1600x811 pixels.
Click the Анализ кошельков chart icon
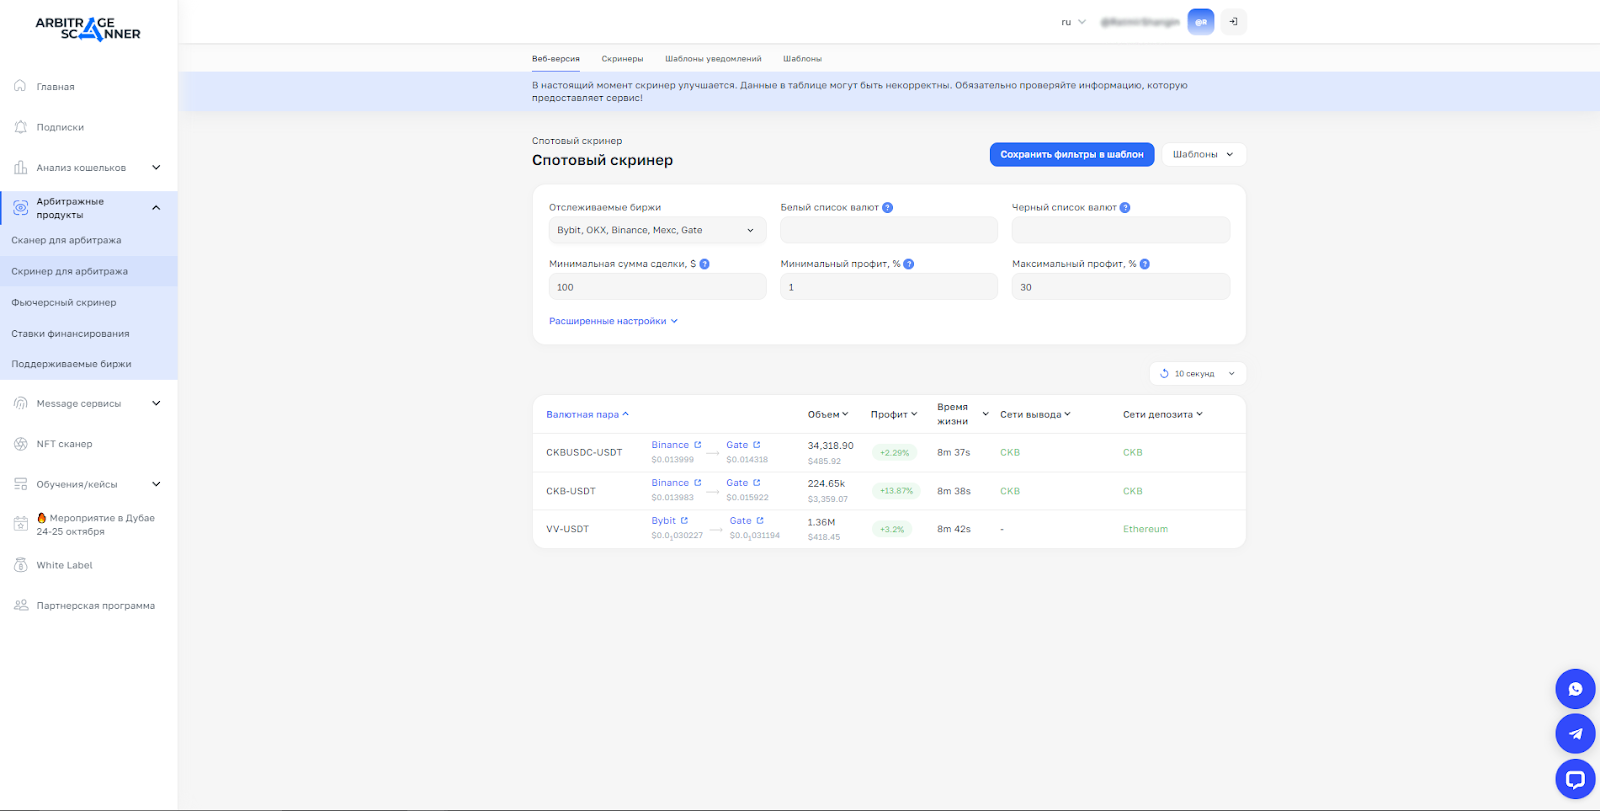coord(20,167)
